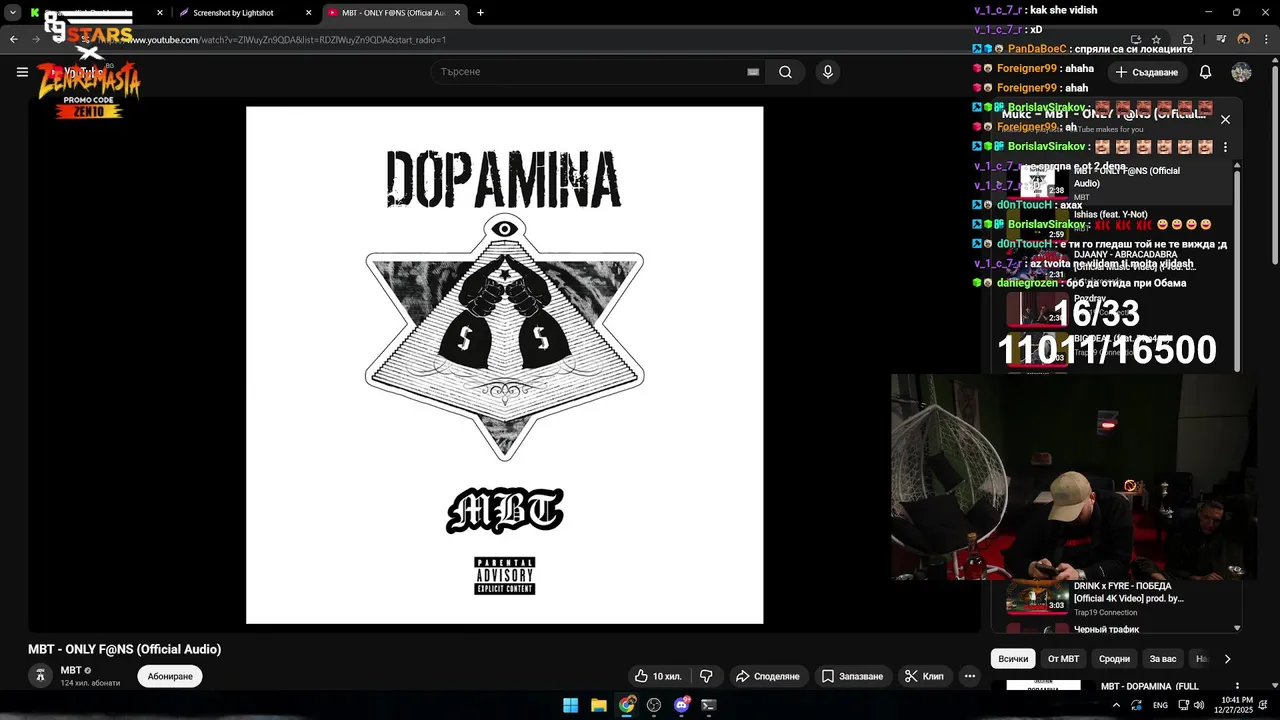
Task: Open the tab search dropdown arrow
Action: [12, 13]
